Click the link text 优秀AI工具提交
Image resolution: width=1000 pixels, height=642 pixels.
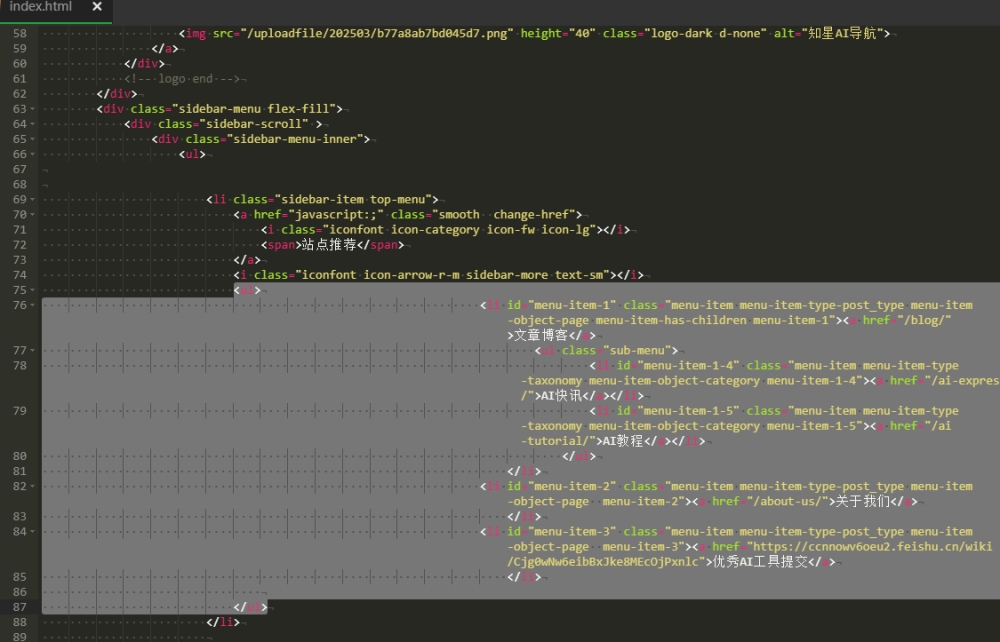pyautogui.click(x=760, y=562)
